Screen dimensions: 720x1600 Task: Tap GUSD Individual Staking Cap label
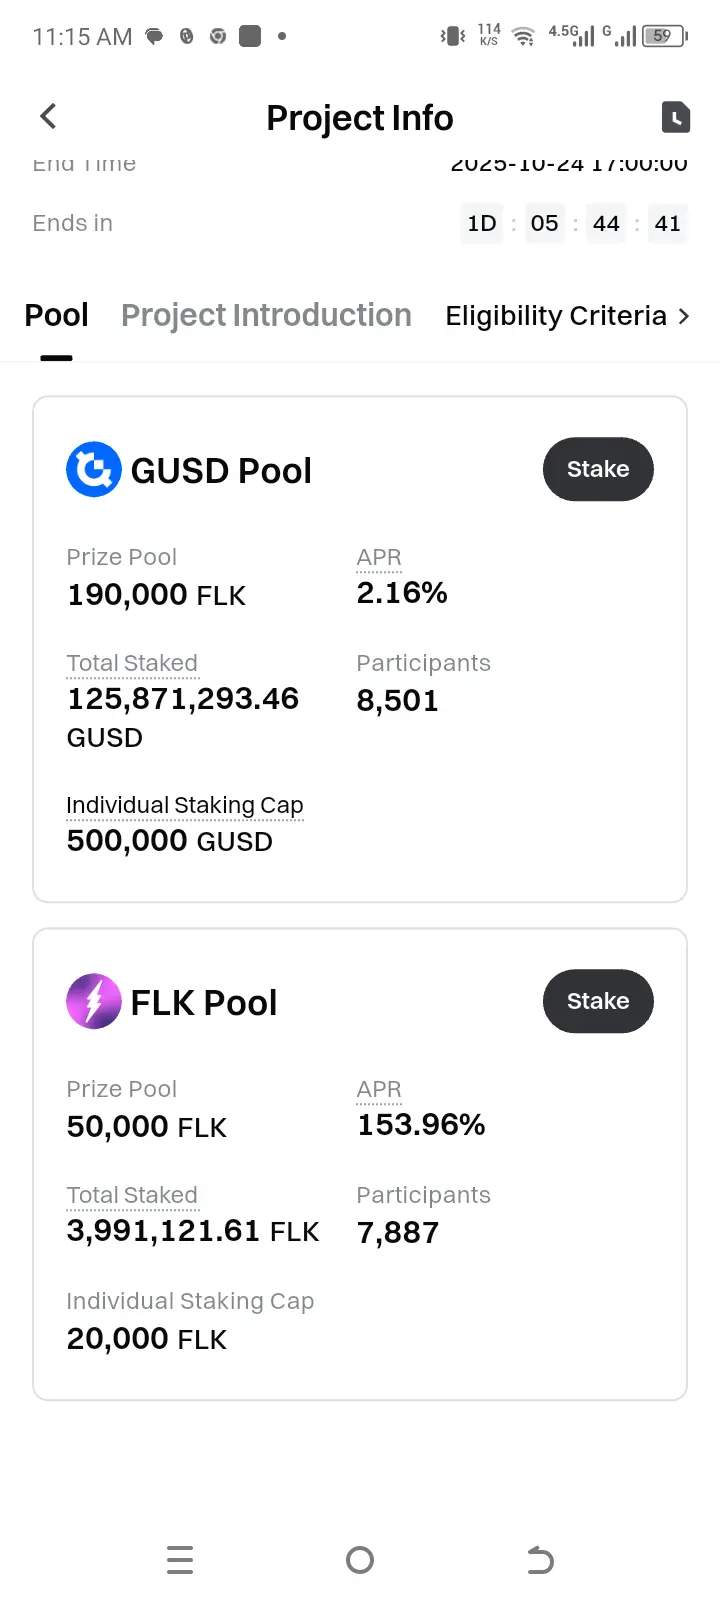click(x=185, y=806)
